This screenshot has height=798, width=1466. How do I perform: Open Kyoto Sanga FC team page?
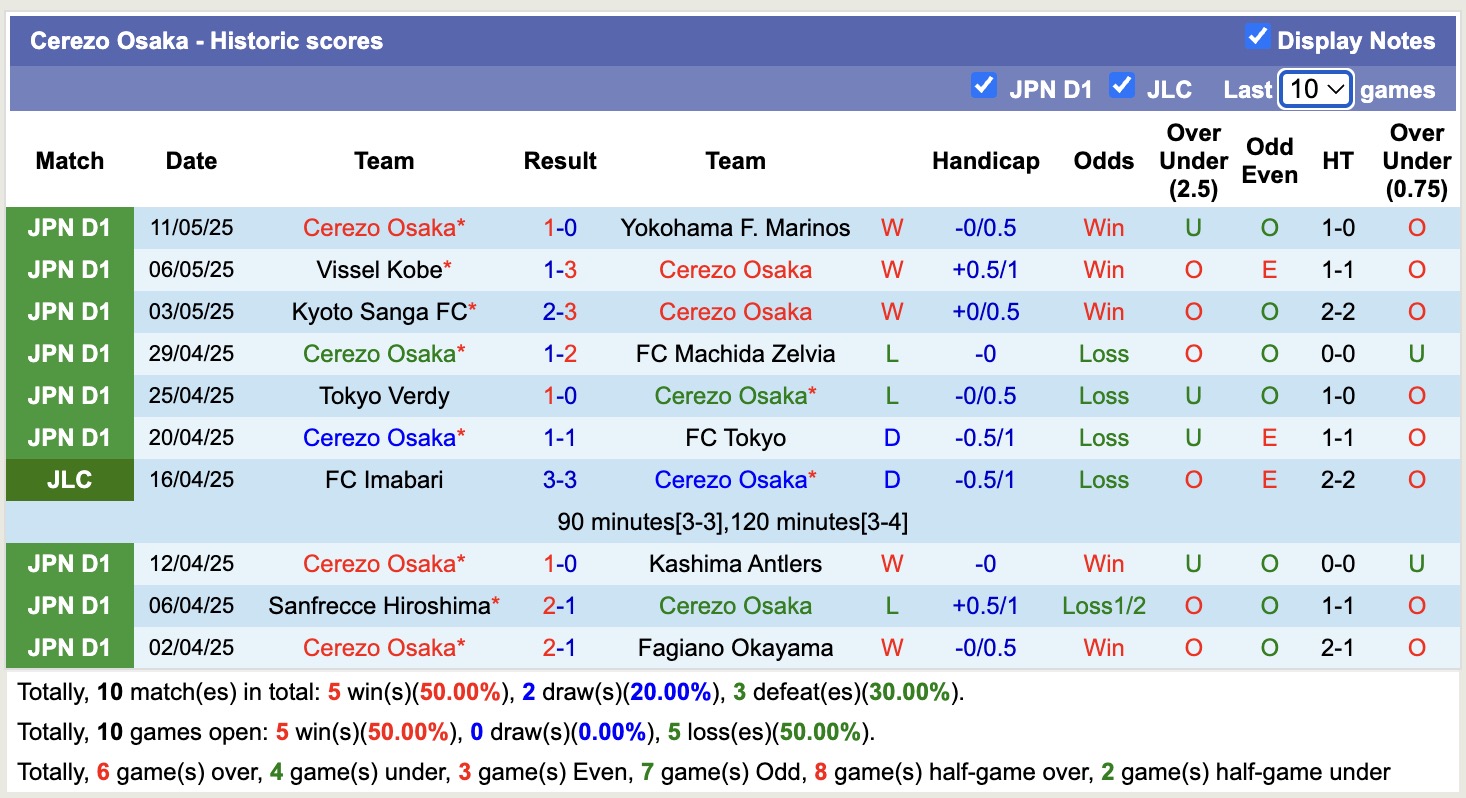tap(384, 311)
